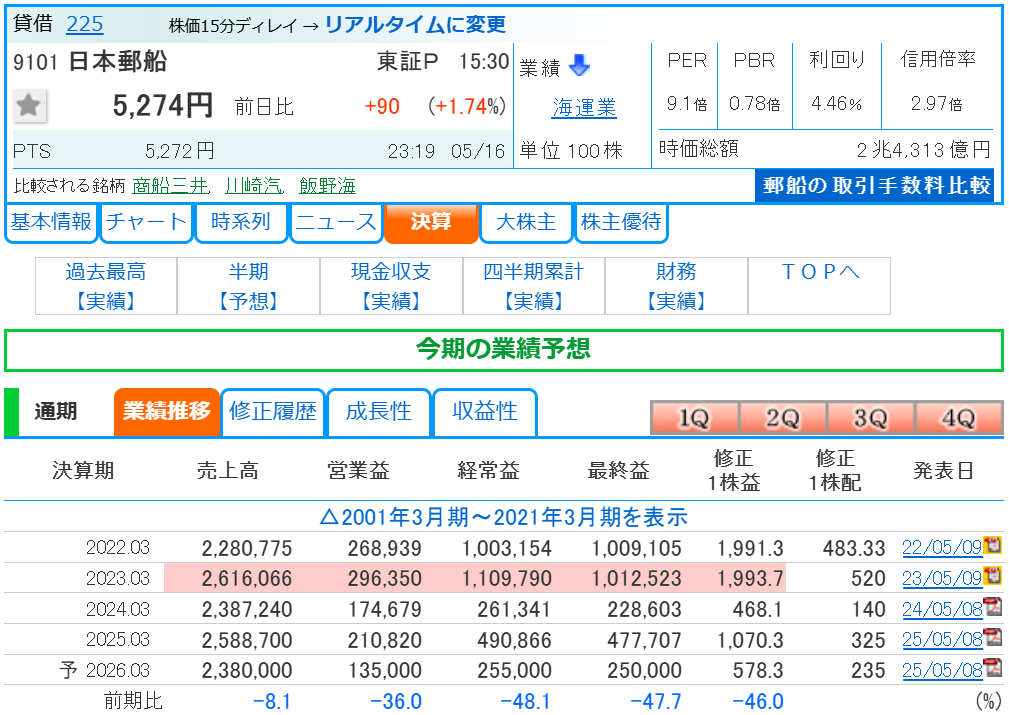Jump to 過去最高【実績】 section

coord(106,286)
